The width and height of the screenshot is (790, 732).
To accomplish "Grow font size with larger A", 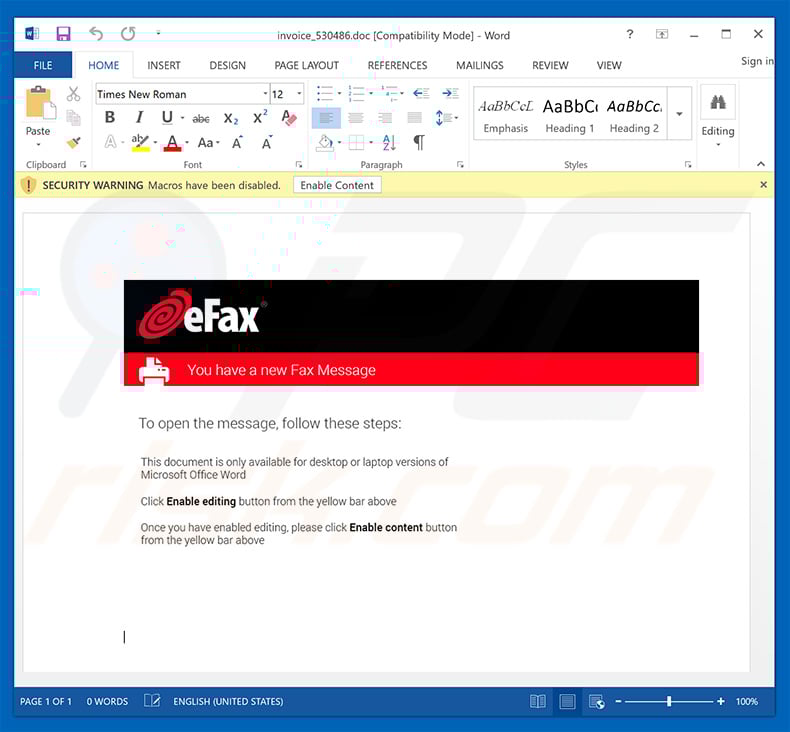I will pos(237,143).
